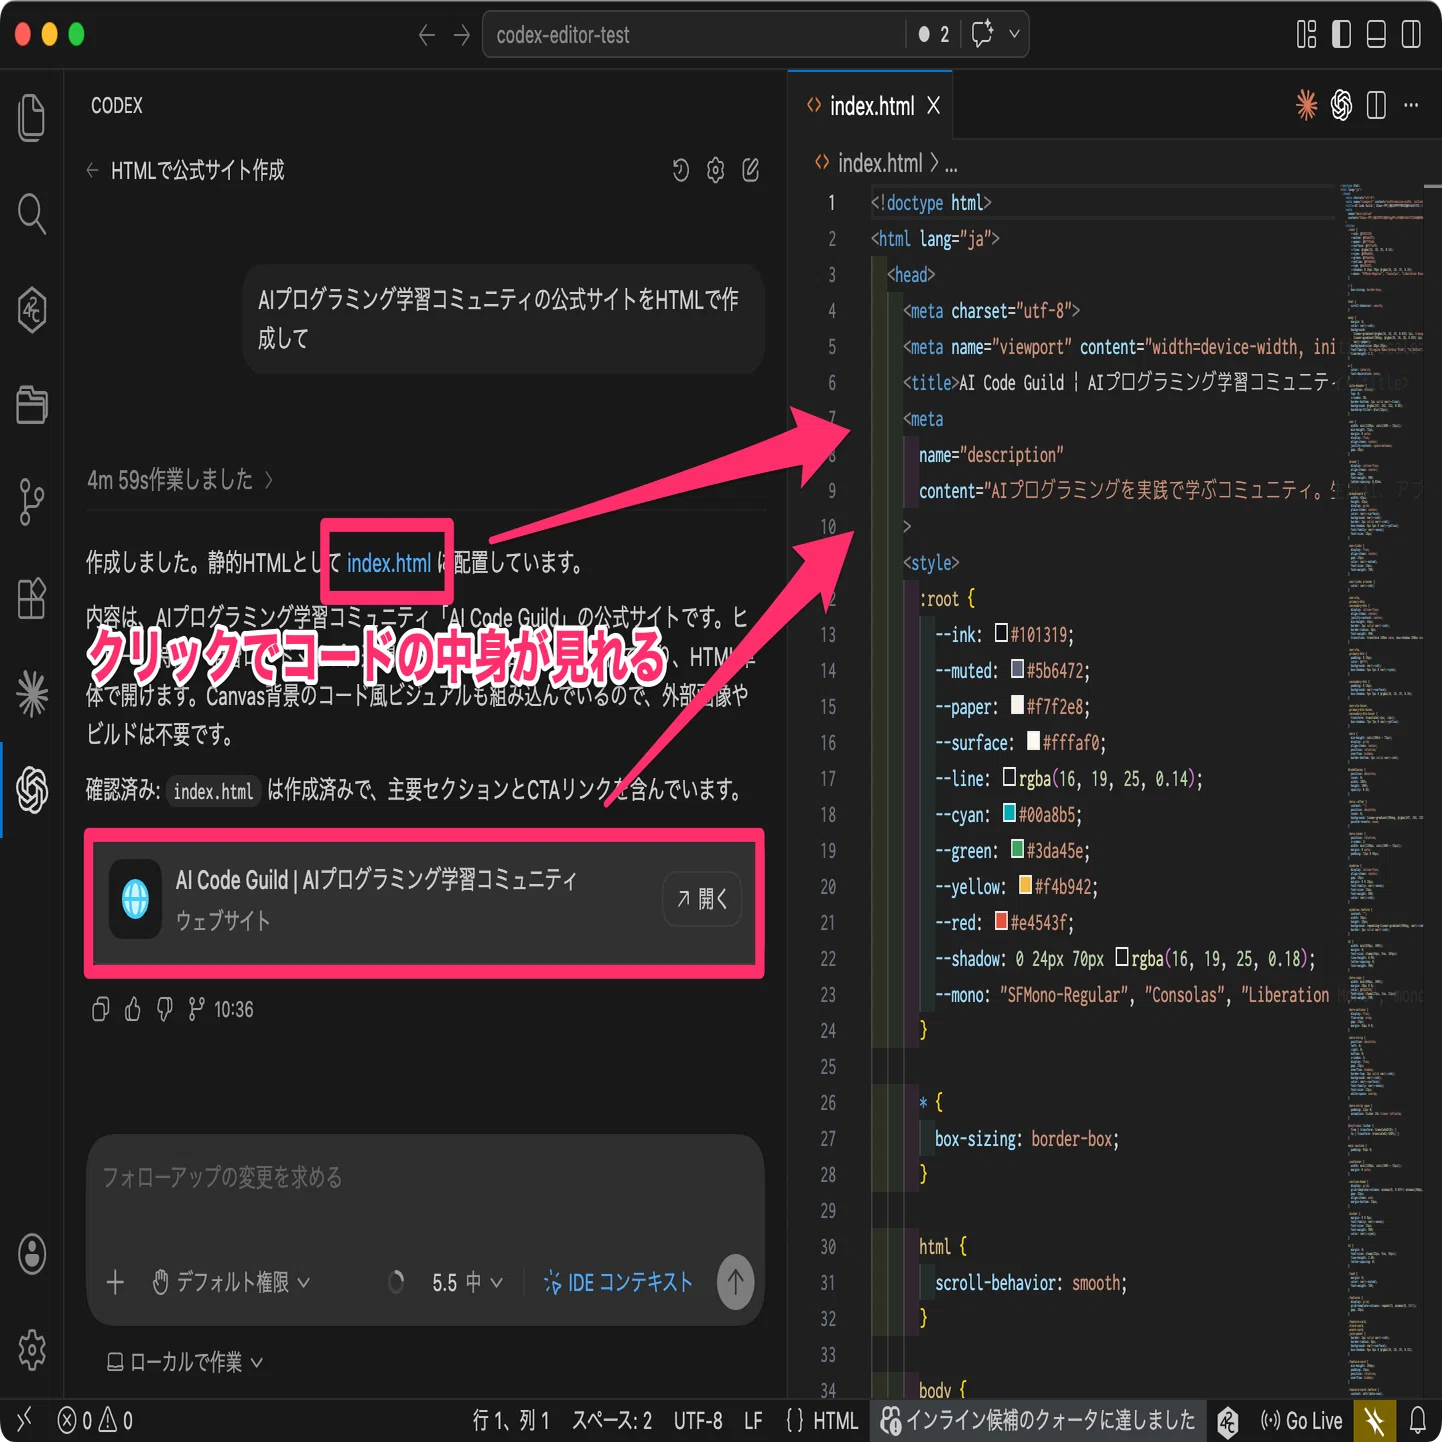Open the 5.5 中 model dropdown
Viewport: 1442px width, 1442px height.
(467, 1282)
